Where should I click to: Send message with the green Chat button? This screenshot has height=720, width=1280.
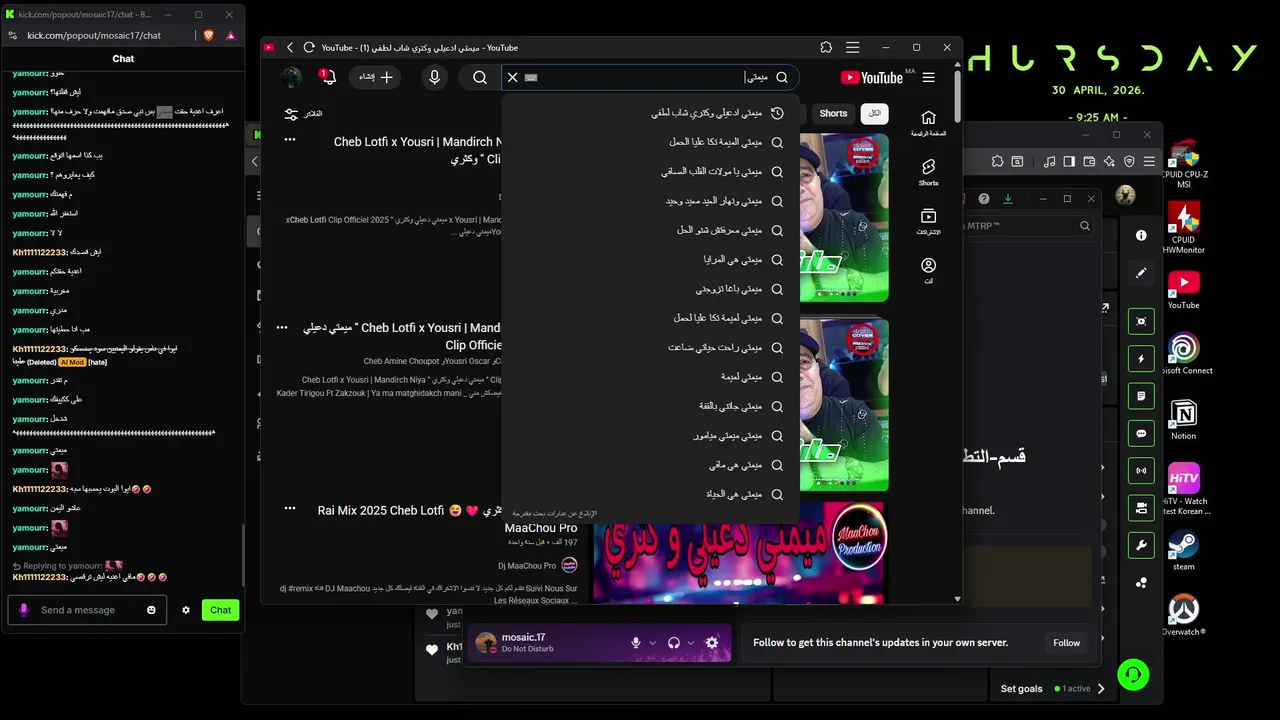point(220,610)
